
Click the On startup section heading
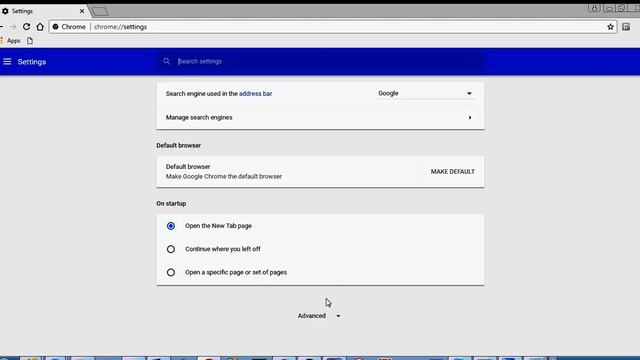pos(171,203)
